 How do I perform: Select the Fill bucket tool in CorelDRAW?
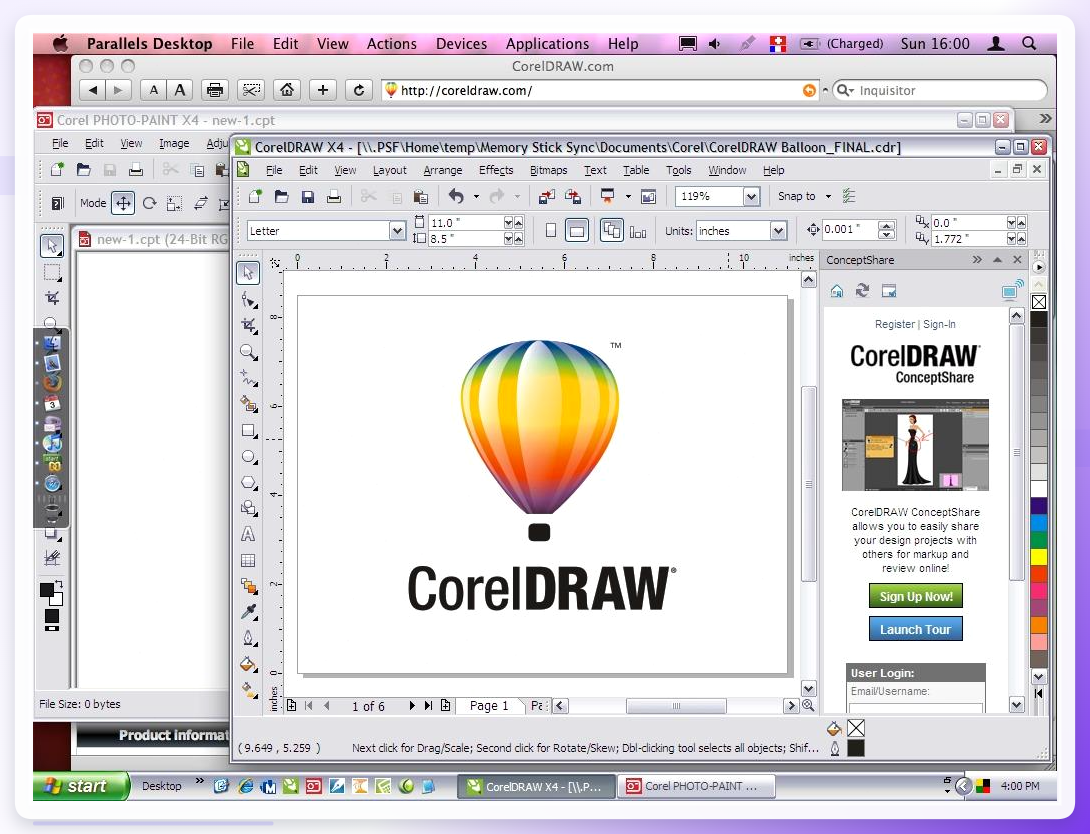[x=248, y=664]
